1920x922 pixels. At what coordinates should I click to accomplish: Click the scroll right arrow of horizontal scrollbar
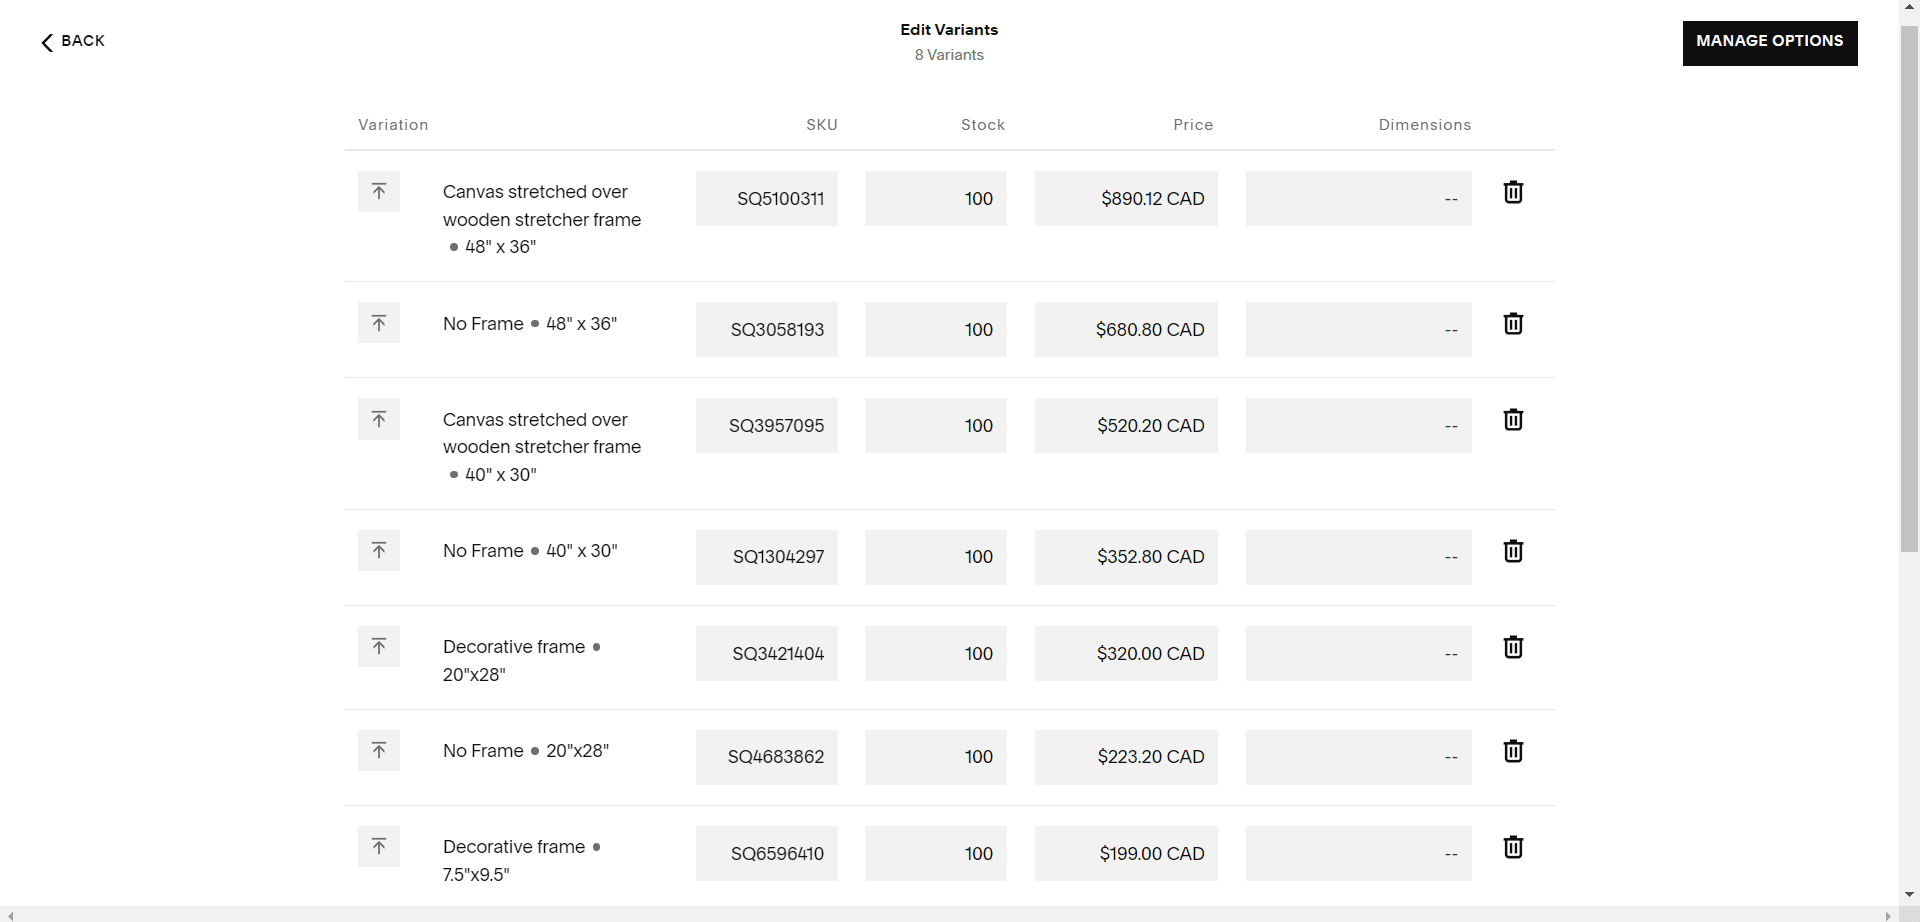pos(1888,915)
